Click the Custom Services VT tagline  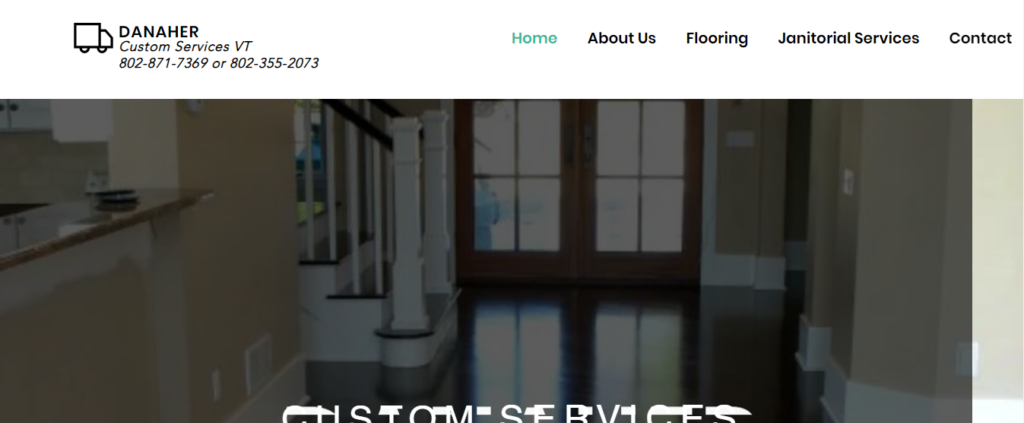185,47
